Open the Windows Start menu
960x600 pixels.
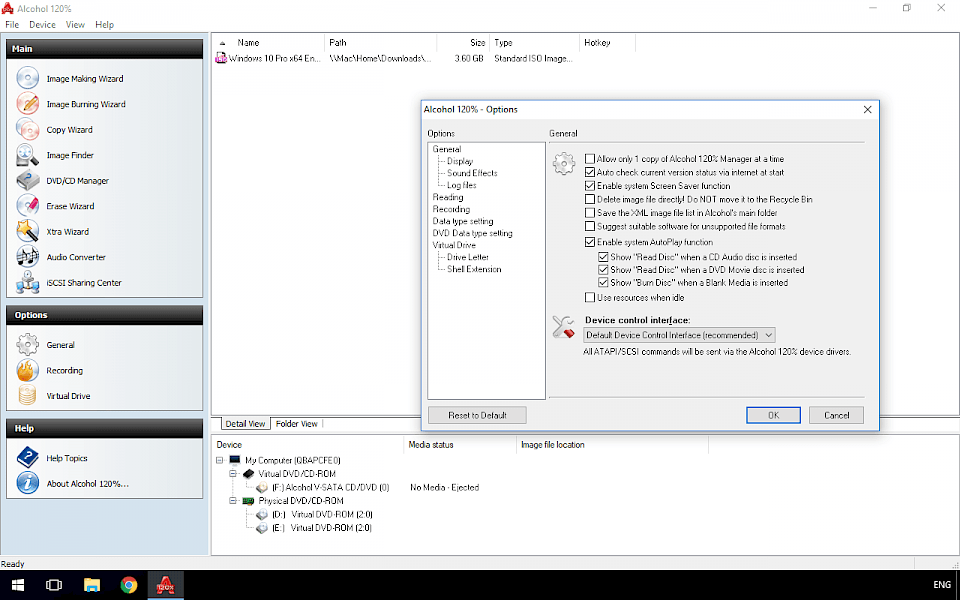click(x=18, y=585)
